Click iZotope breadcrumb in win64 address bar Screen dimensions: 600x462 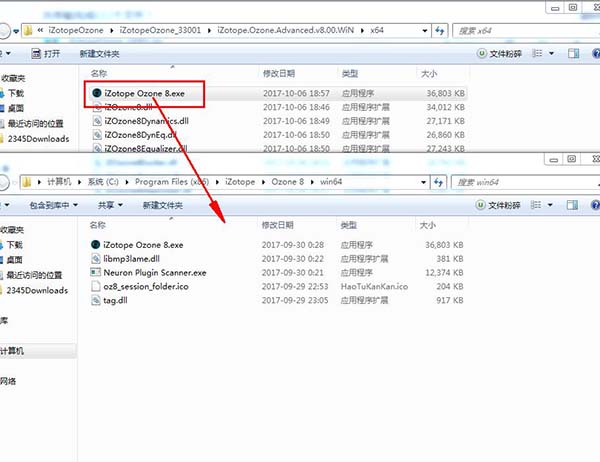click(x=240, y=182)
